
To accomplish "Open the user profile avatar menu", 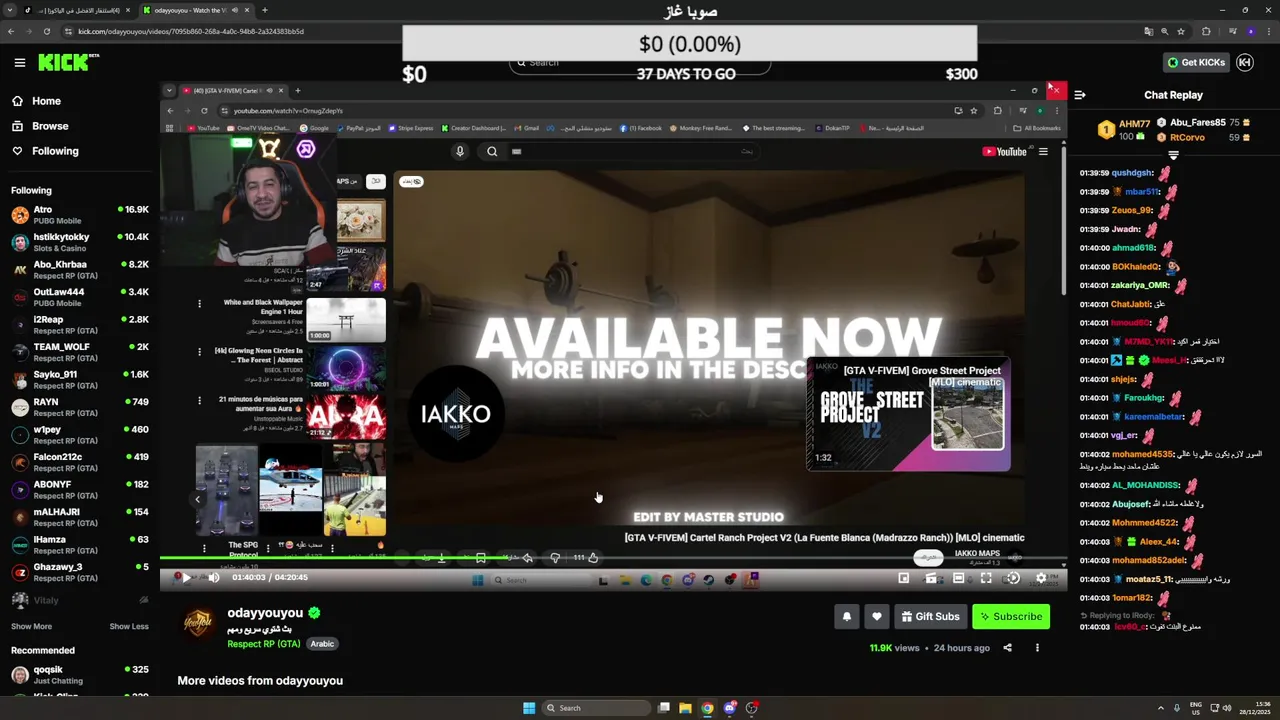I will (x=1245, y=62).
